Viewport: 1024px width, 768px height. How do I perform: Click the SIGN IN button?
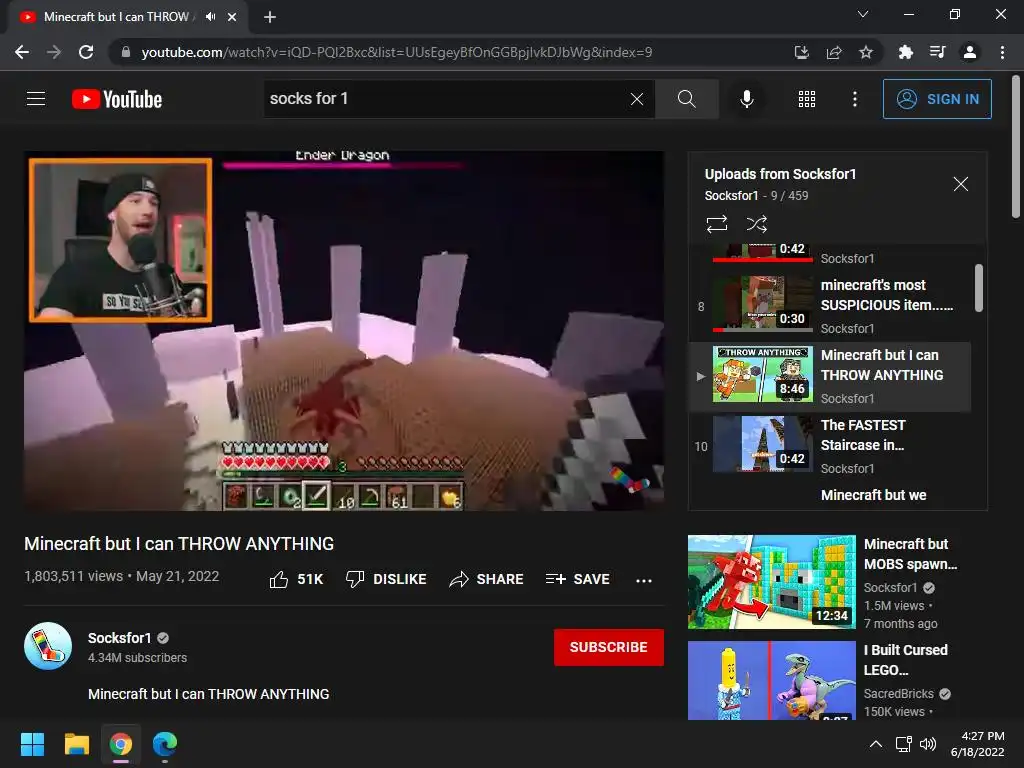pos(936,99)
